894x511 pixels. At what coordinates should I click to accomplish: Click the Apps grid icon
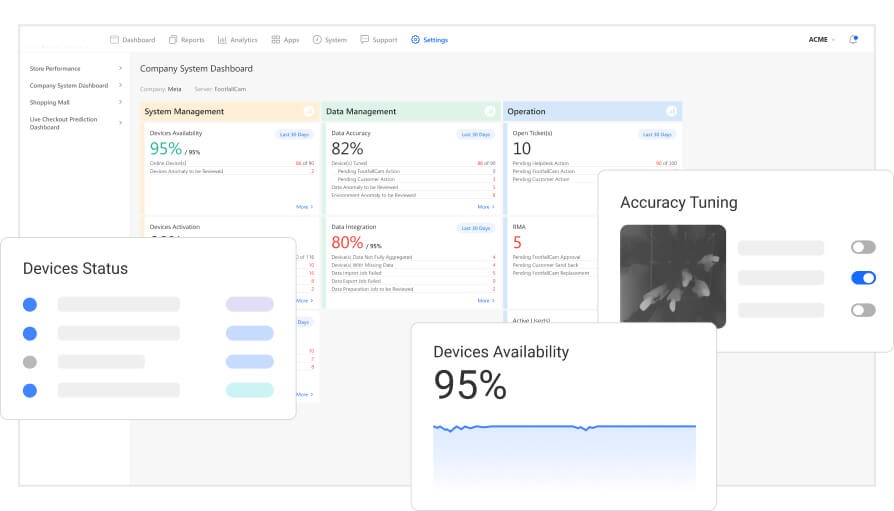pos(276,40)
